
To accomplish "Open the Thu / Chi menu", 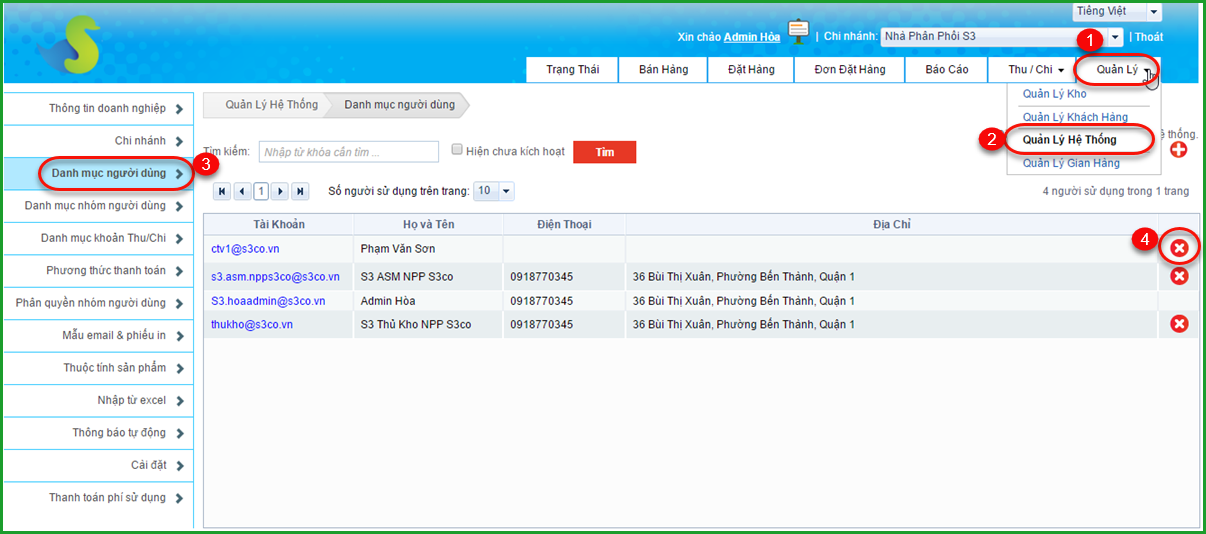I will (1036, 70).
